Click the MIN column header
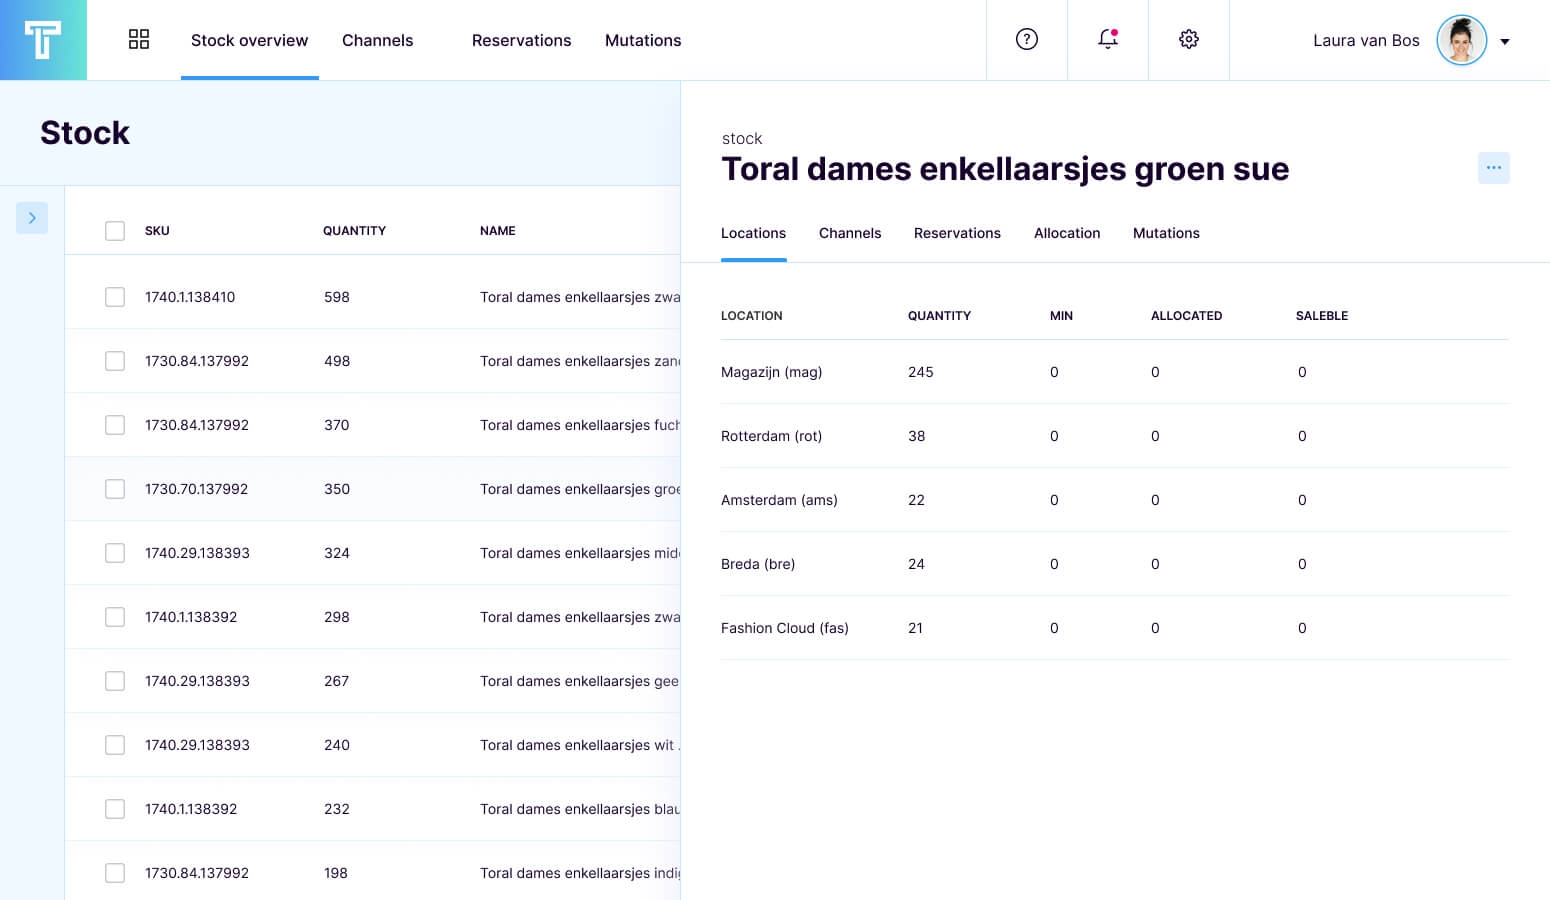Image resolution: width=1550 pixels, height=900 pixels. (x=1061, y=316)
